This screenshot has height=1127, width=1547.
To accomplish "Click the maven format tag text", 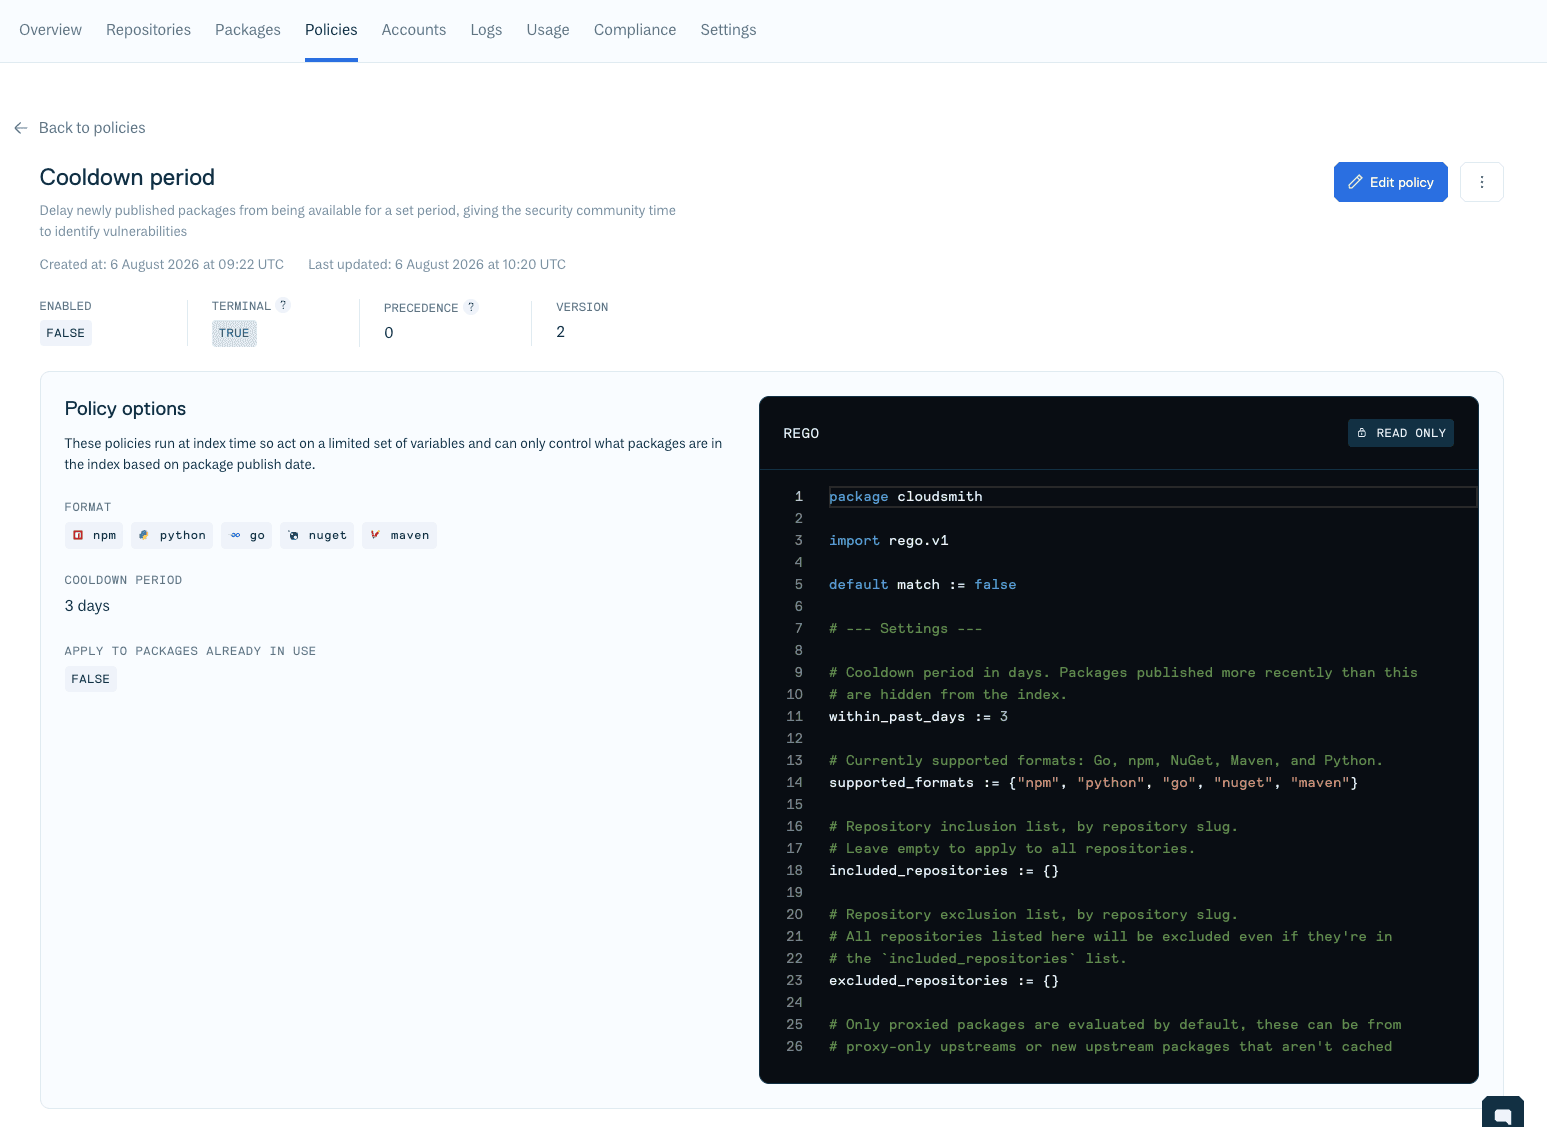I will pos(410,535).
